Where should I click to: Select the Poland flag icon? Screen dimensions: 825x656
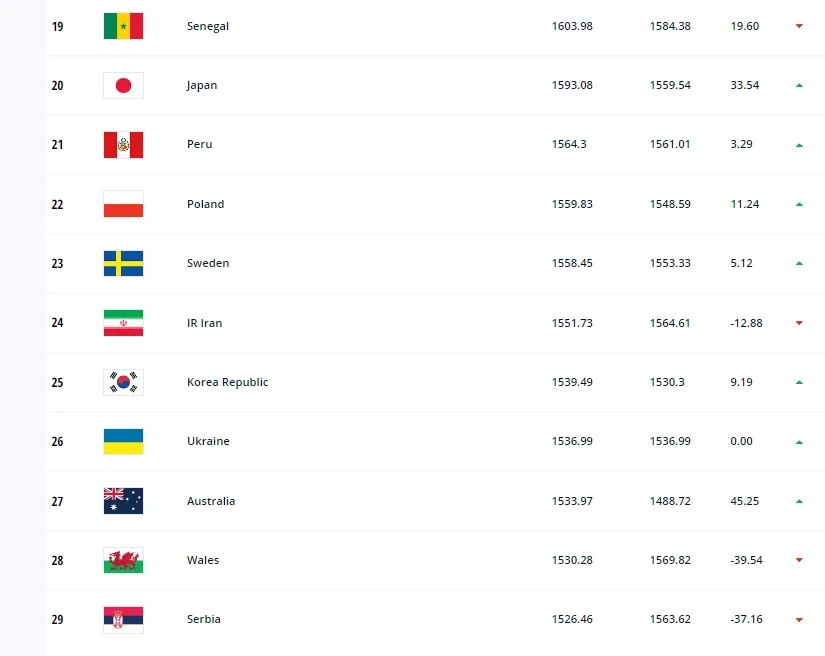point(123,204)
